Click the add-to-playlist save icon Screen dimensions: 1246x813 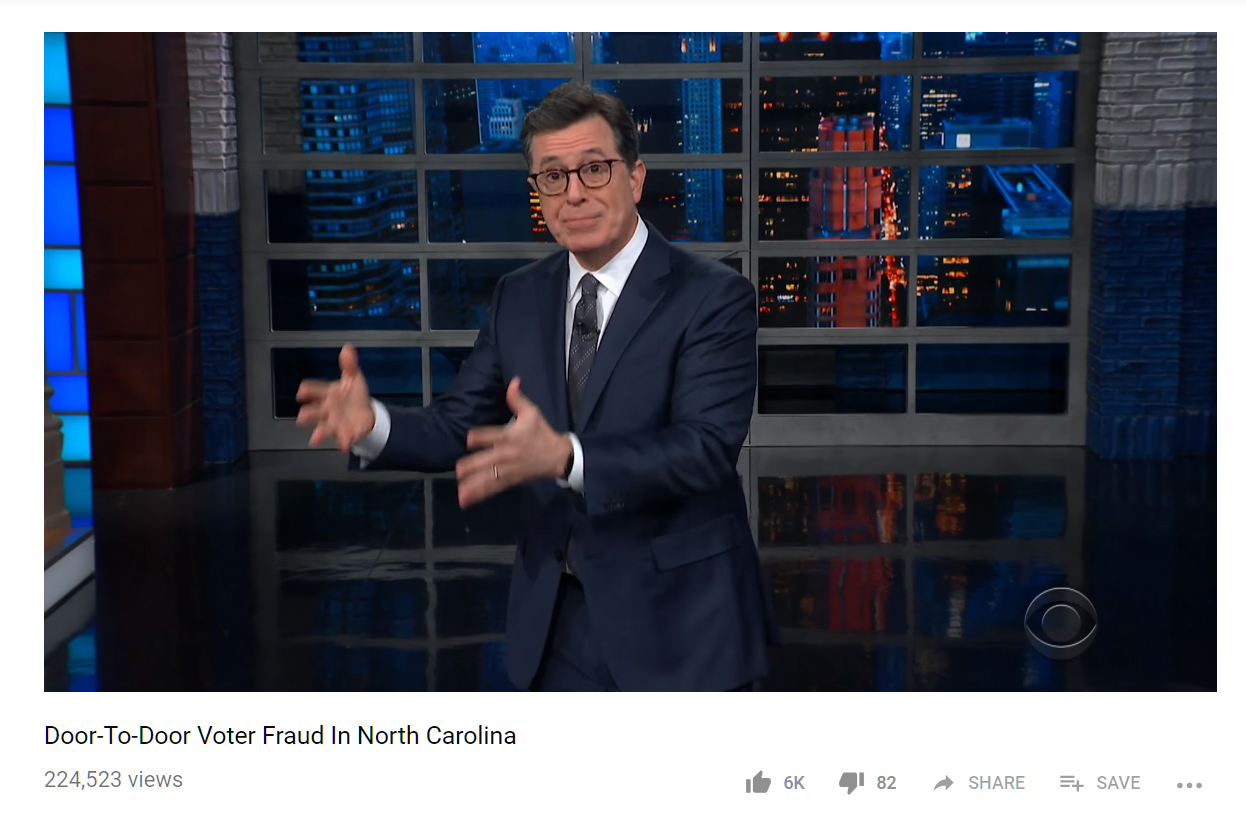[x=1071, y=783]
